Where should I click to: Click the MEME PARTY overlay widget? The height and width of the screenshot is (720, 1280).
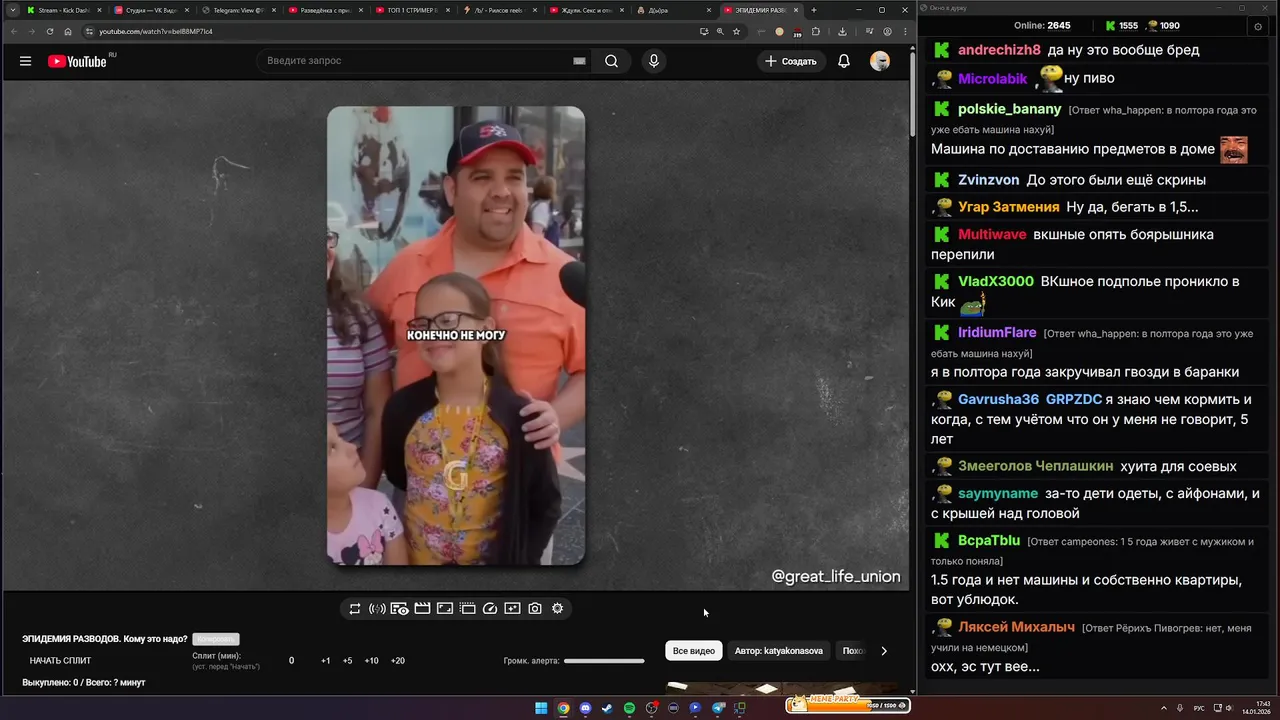(848, 703)
